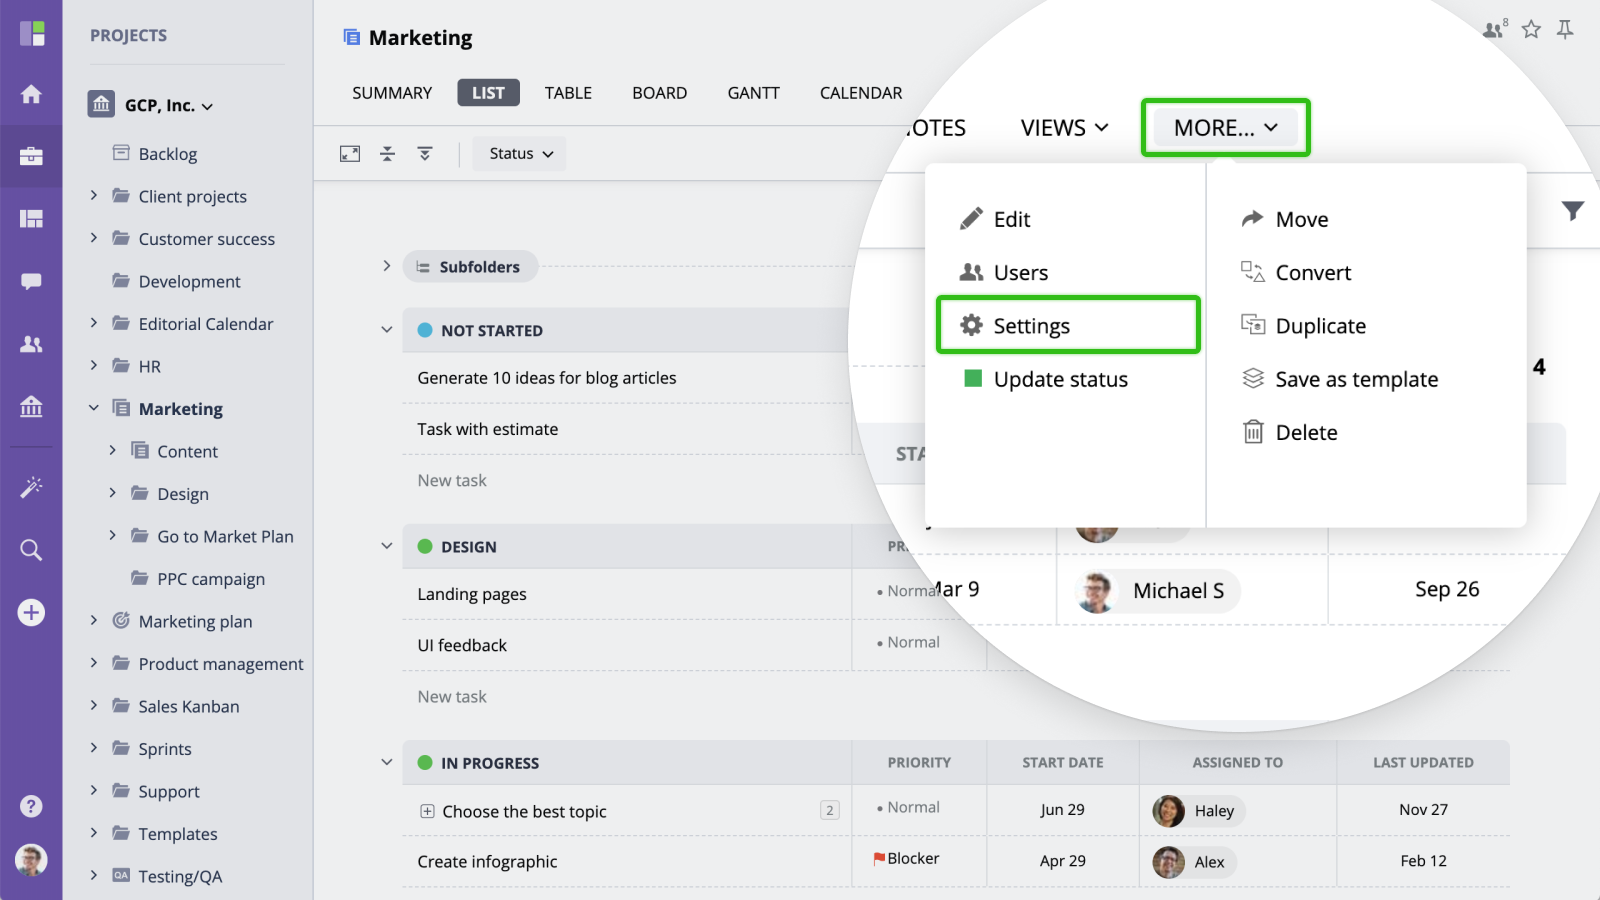Open the Projects briefcase icon
1600x900 pixels.
tap(31, 156)
